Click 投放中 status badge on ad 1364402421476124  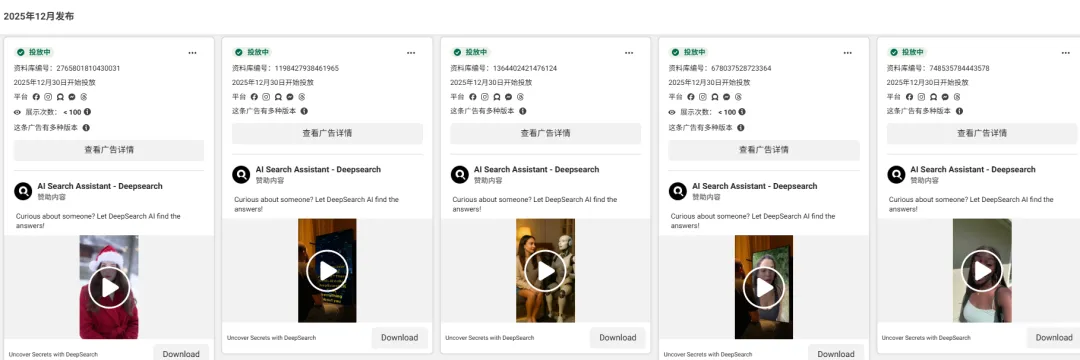tap(470, 52)
